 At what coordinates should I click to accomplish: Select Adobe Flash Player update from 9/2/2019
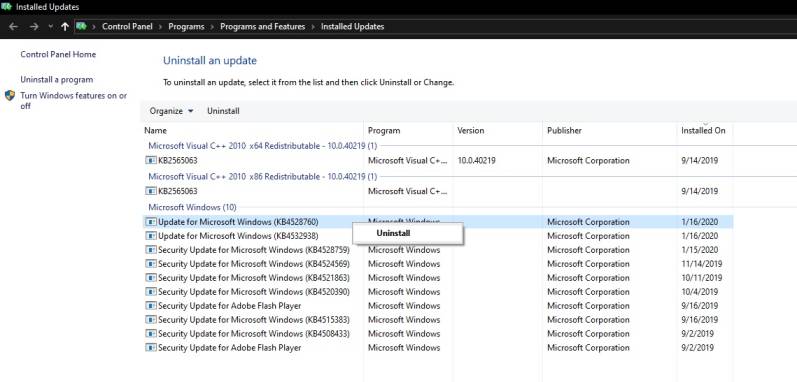pyautogui.click(x=437, y=348)
